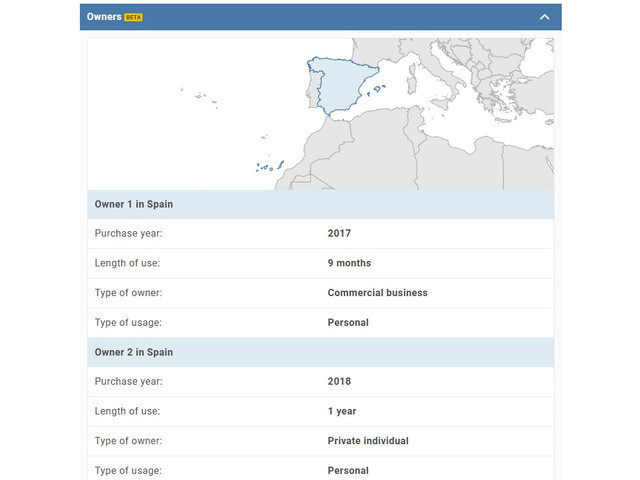Click the BETA badge
Viewport: 640px width, 480px height.
133,17
